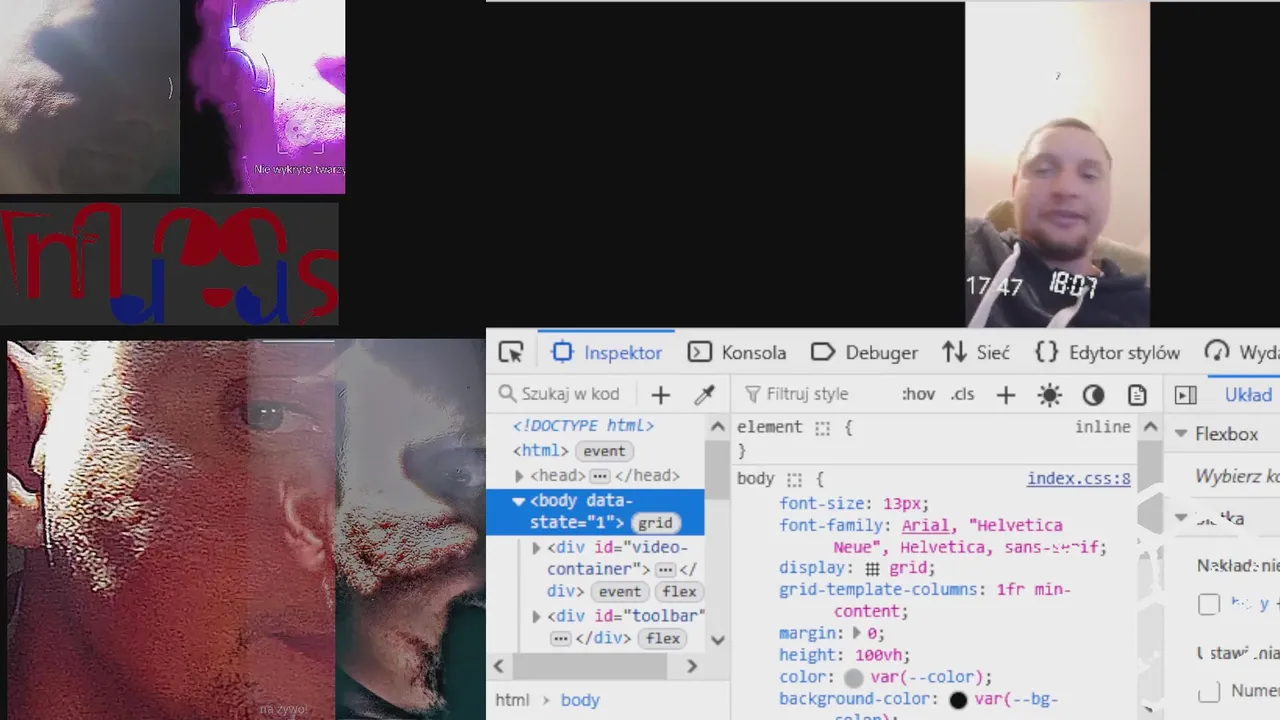Collapse the body element node
The width and height of the screenshot is (1280, 720).
point(518,501)
